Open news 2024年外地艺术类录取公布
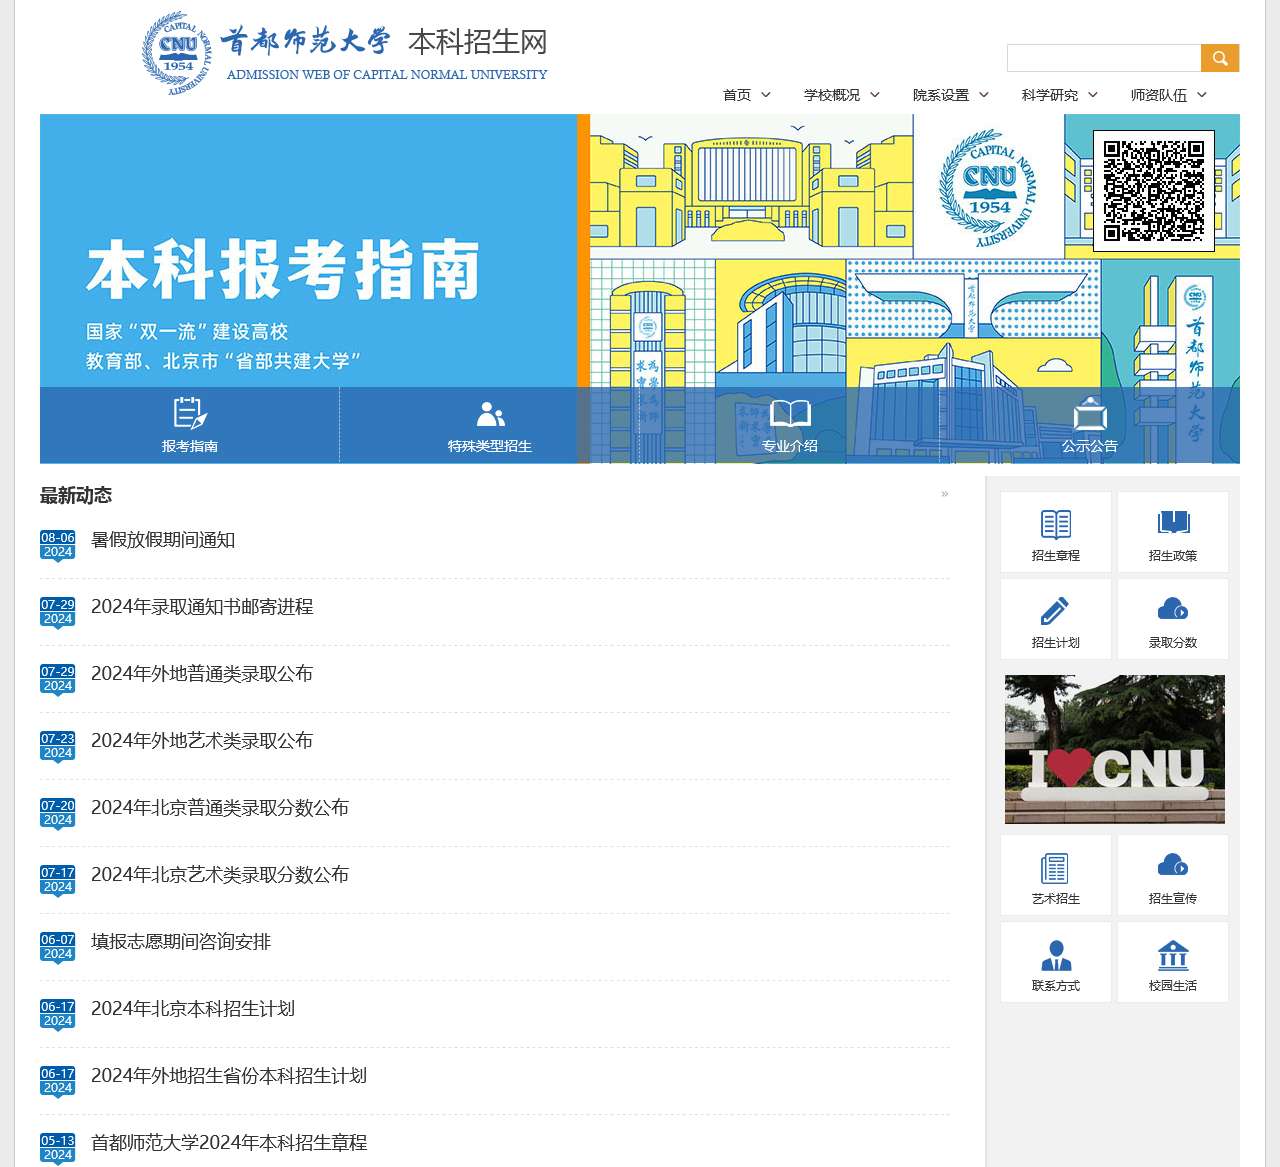Viewport: 1280px width, 1167px height. (x=202, y=741)
